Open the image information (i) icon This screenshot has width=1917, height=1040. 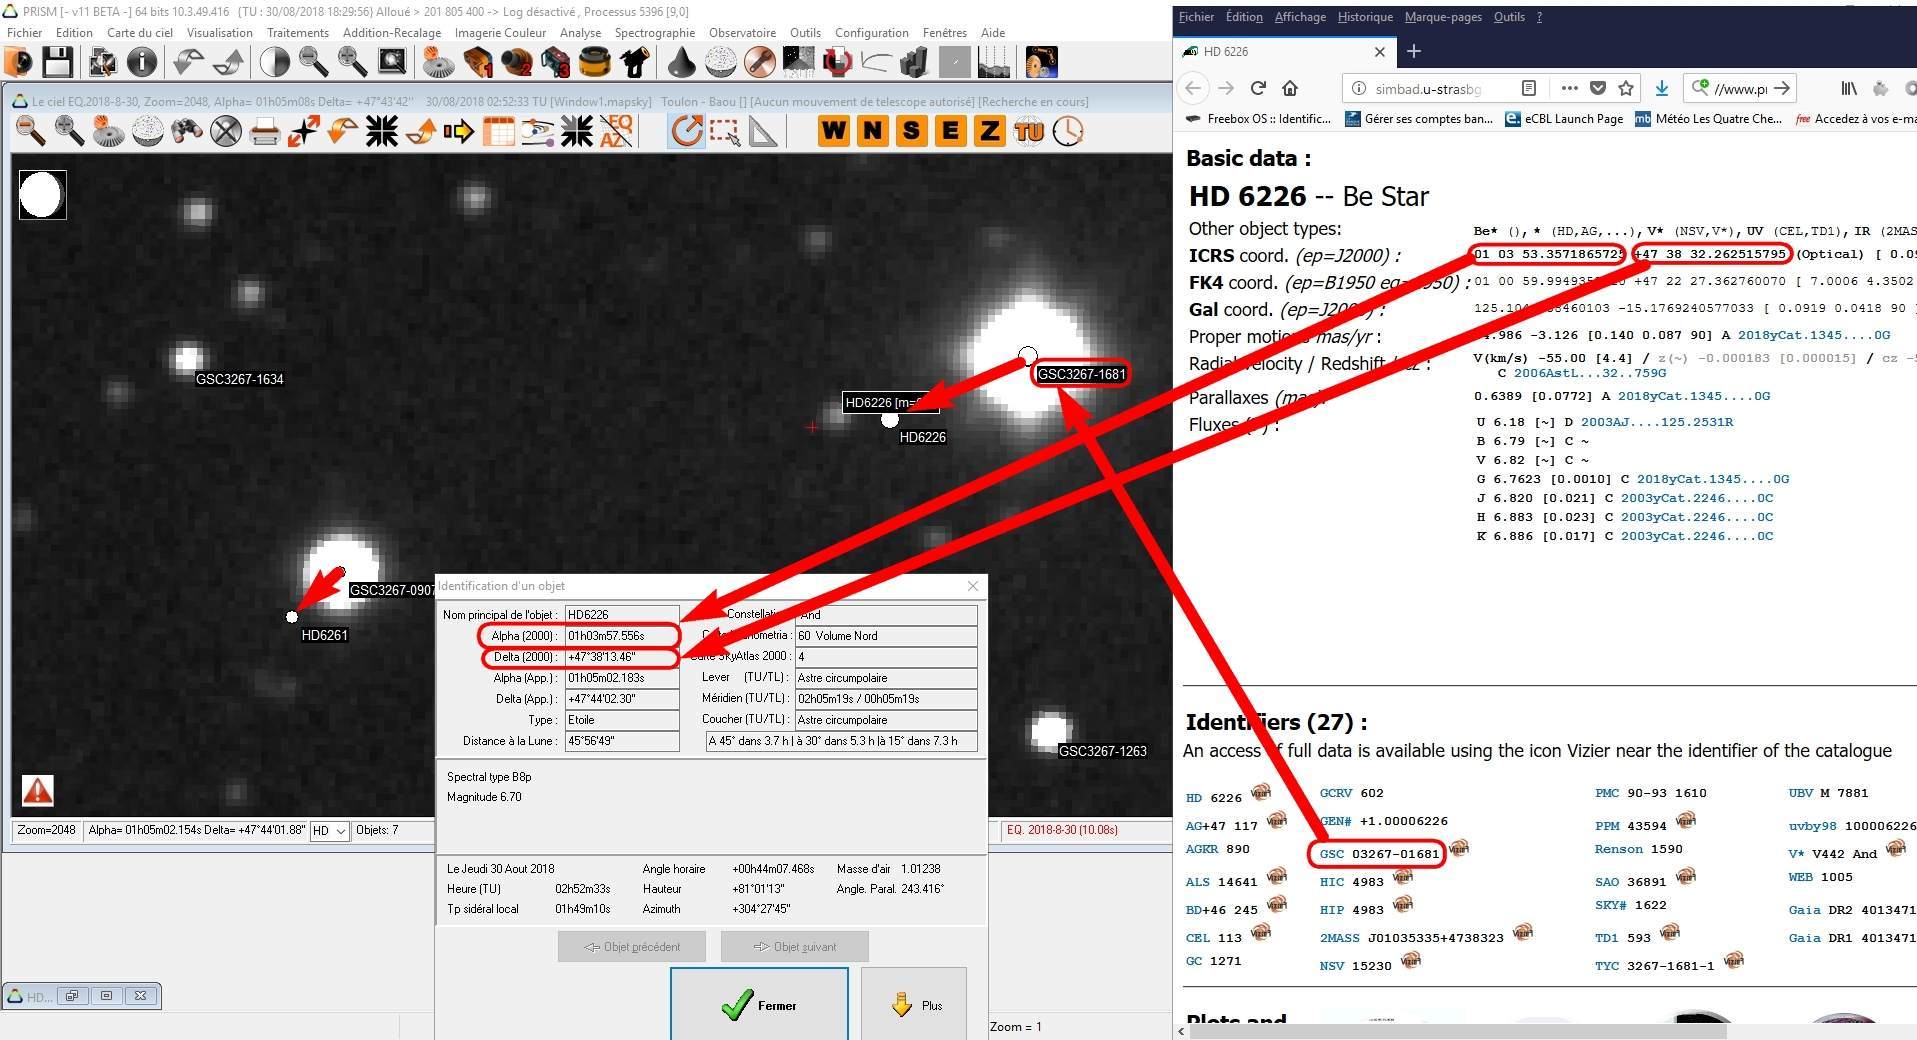click(142, 62)
